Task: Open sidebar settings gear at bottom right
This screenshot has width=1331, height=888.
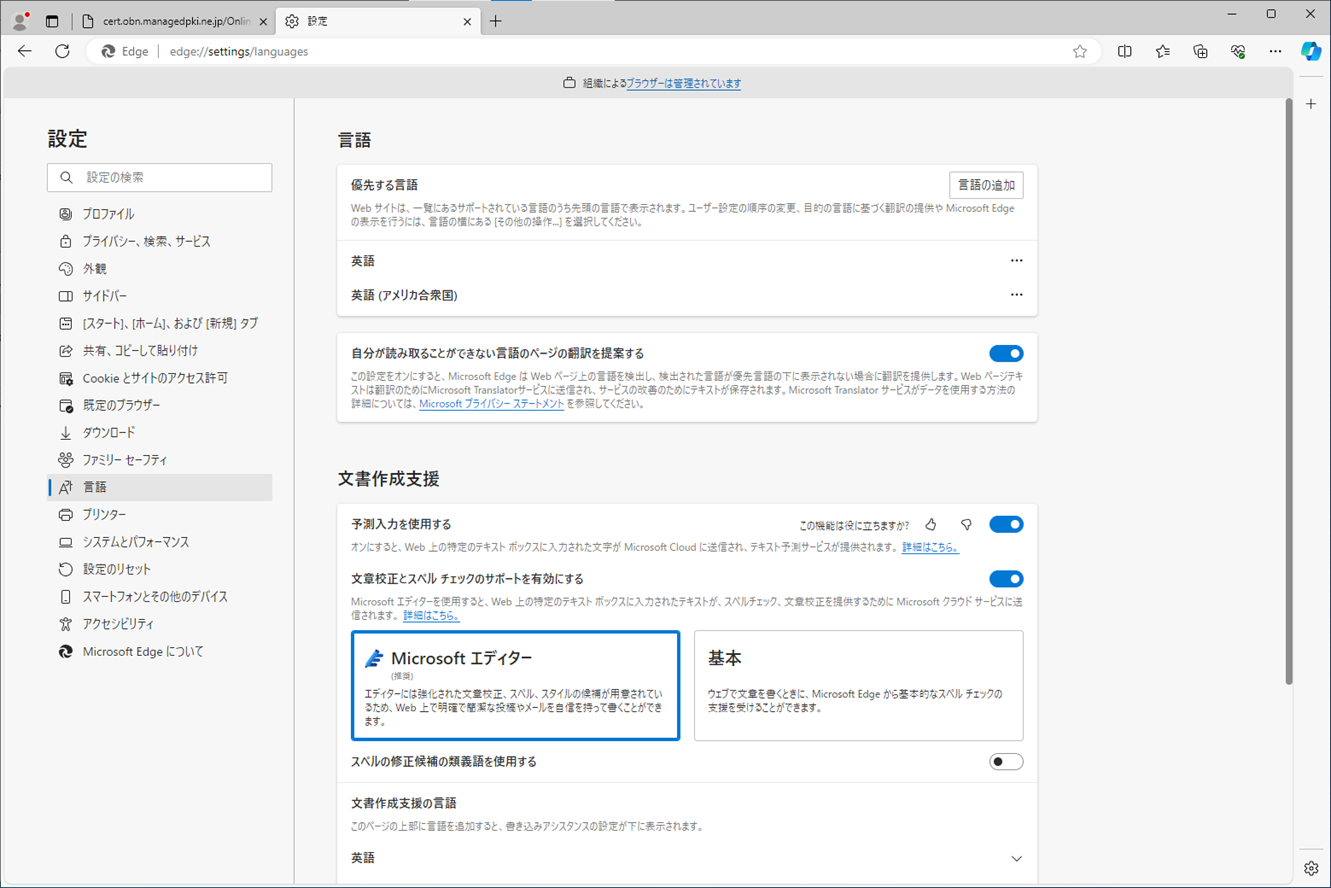Action: point(1311,868)
